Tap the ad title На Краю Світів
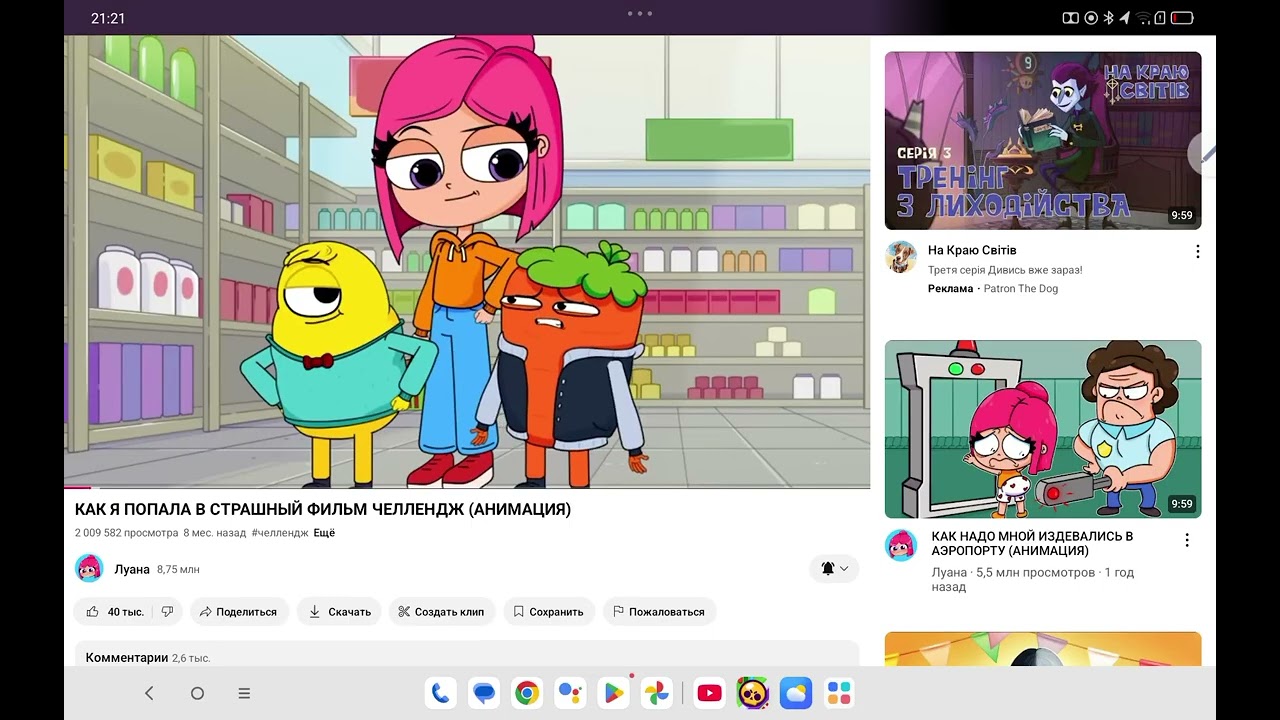The width and height of the screenshot is (1280, 720). pyautogui.click(x=972, y=250)
